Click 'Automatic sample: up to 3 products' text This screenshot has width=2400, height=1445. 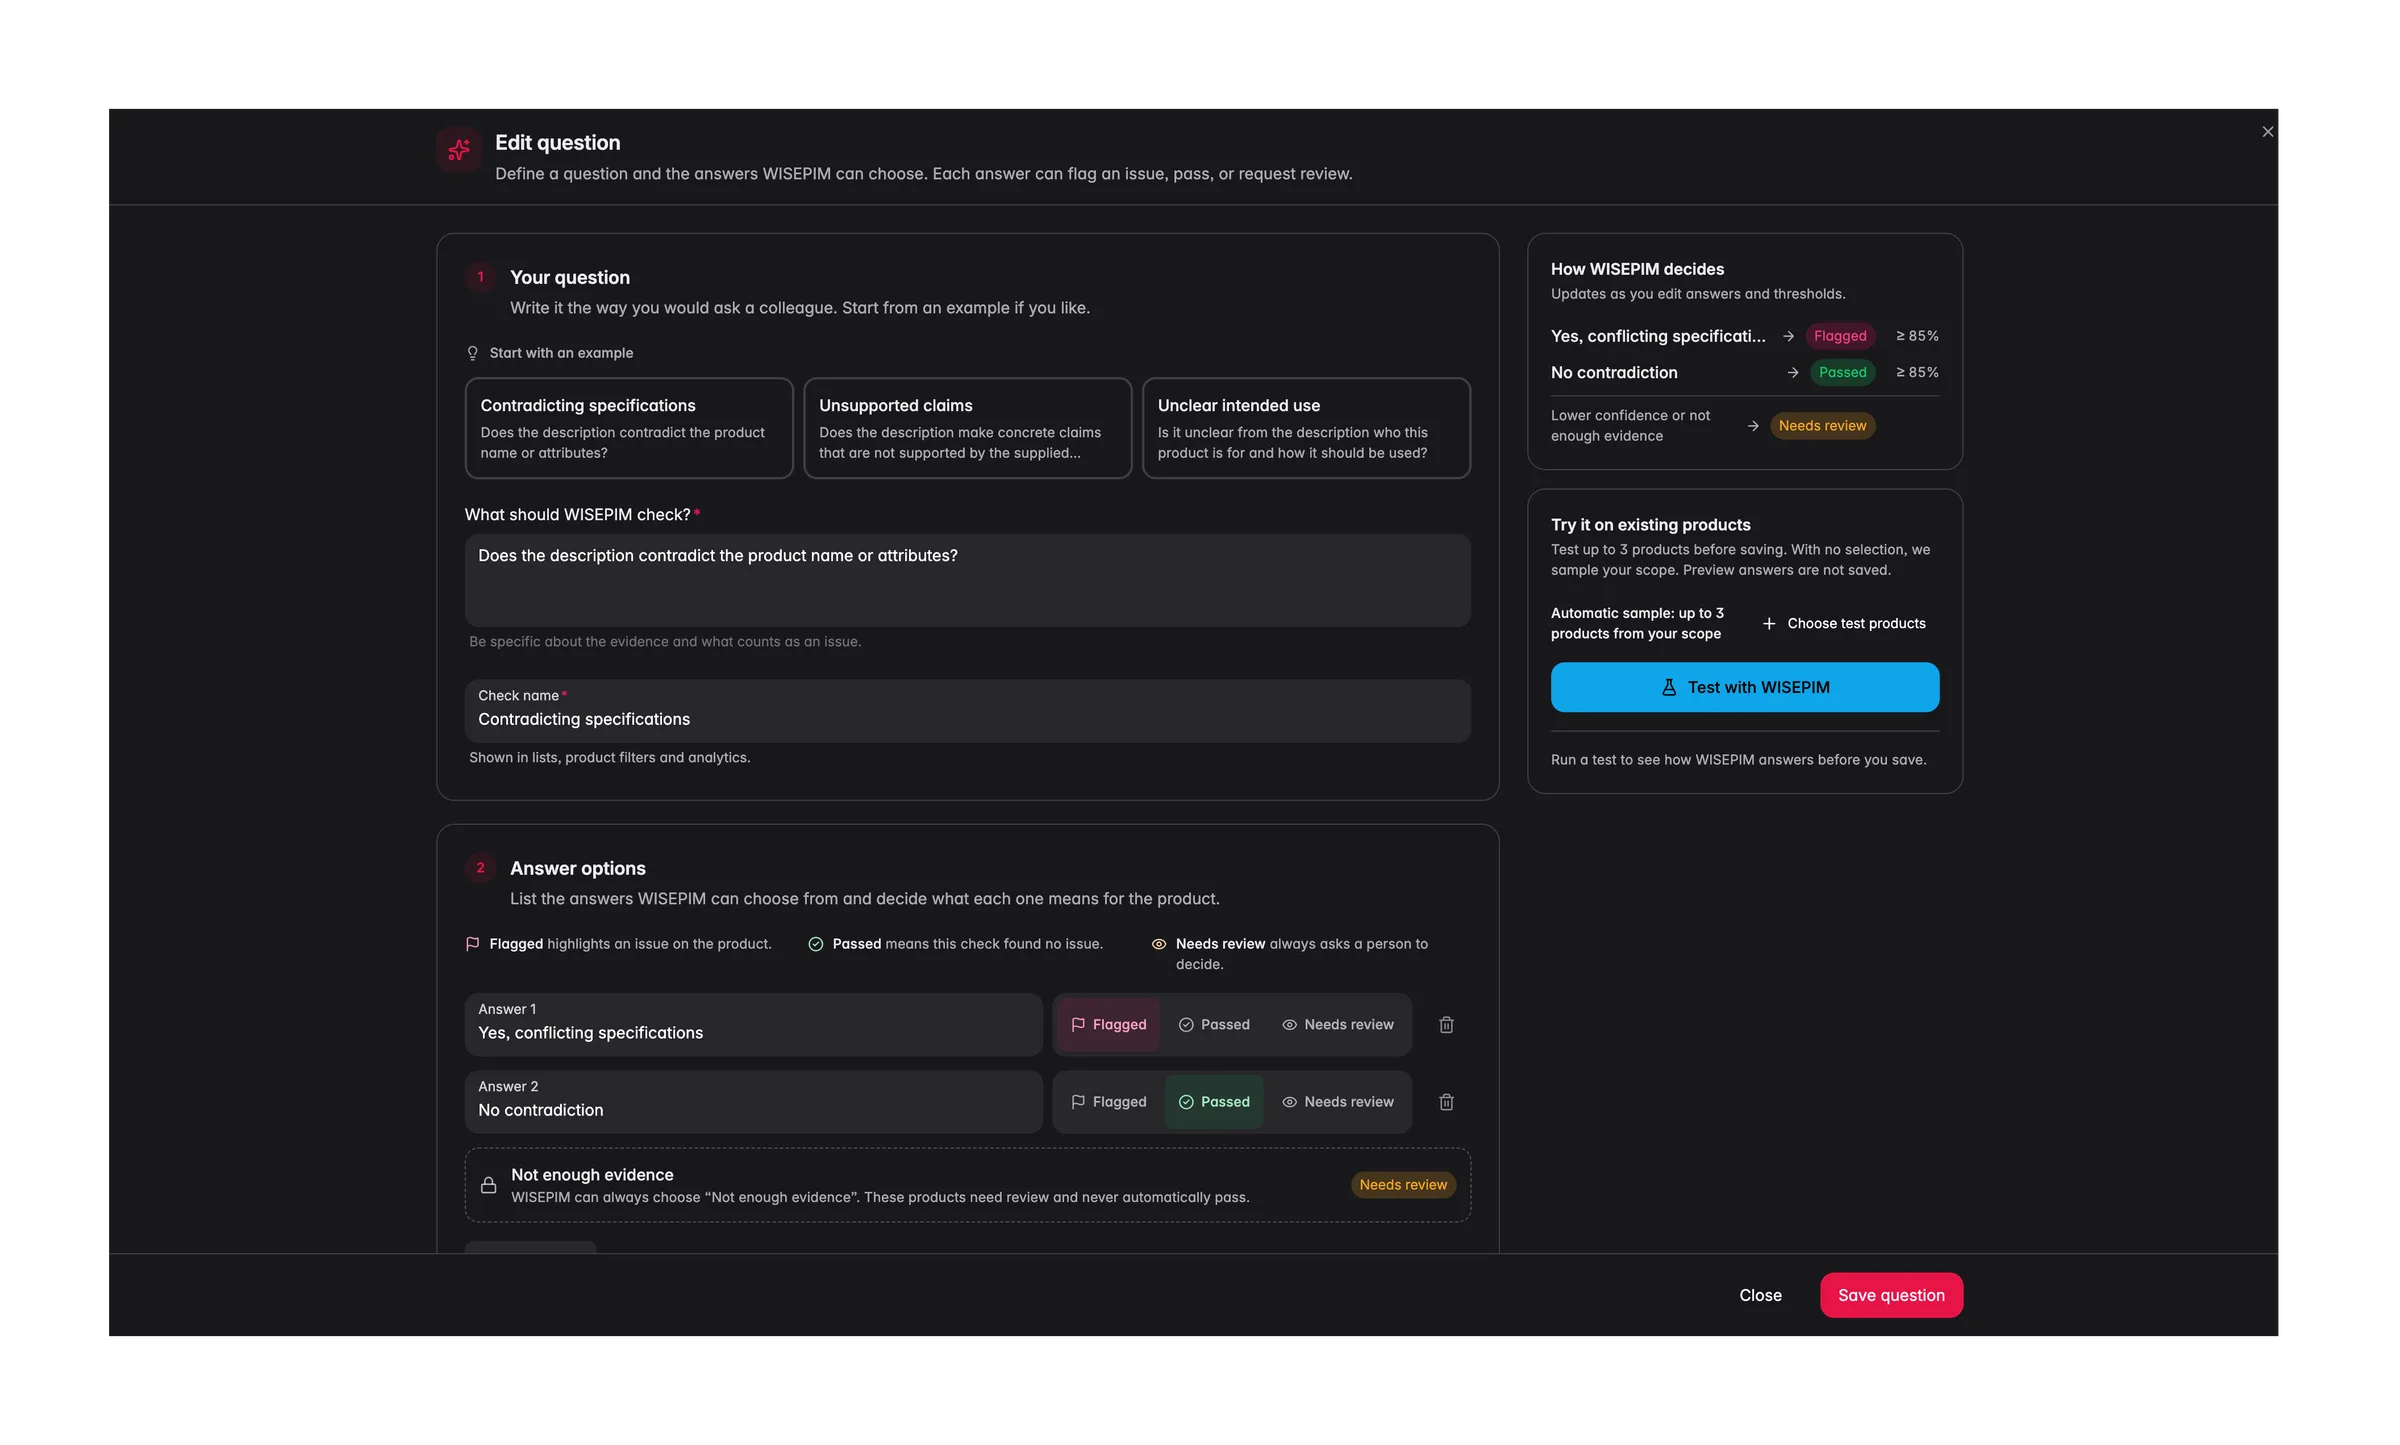point(1637,623)
